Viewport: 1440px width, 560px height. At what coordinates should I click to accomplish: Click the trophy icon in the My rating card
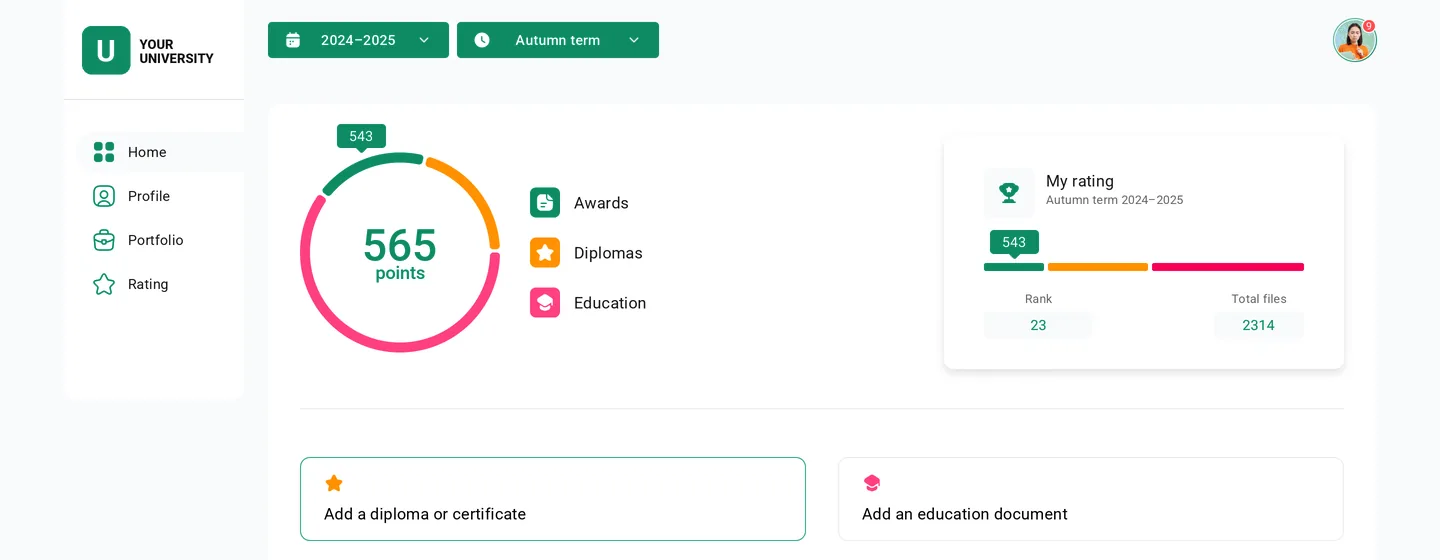[1009, 192]
